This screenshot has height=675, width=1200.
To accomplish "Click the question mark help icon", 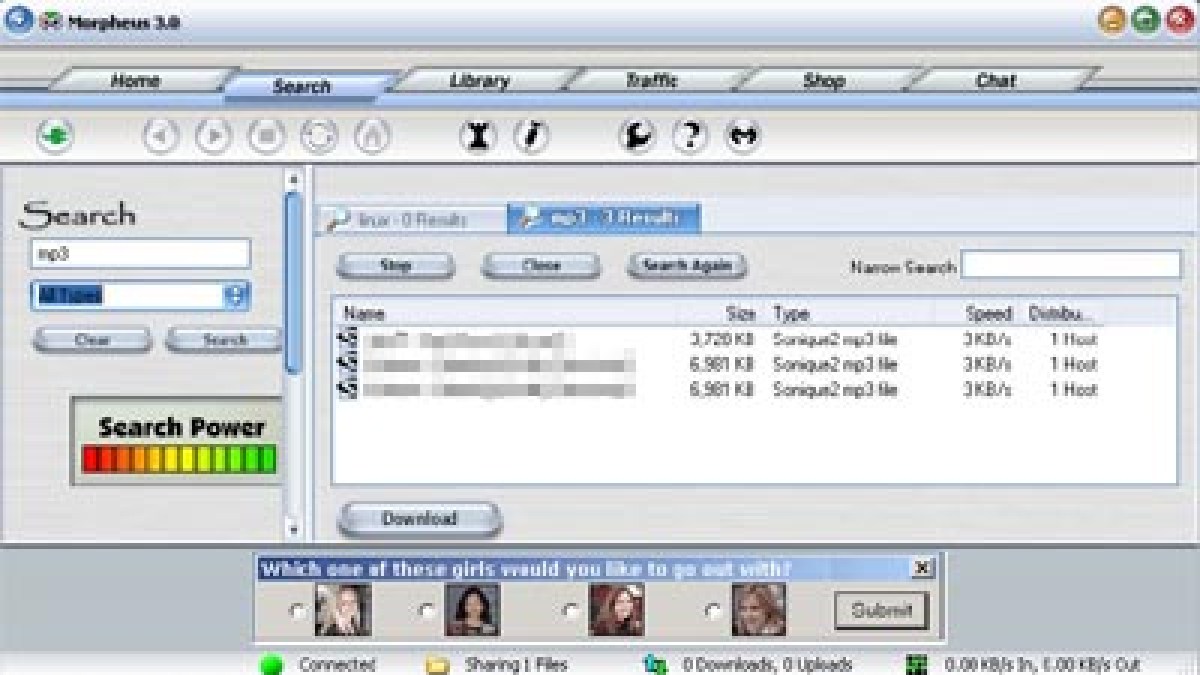I will tap(690, 136).
